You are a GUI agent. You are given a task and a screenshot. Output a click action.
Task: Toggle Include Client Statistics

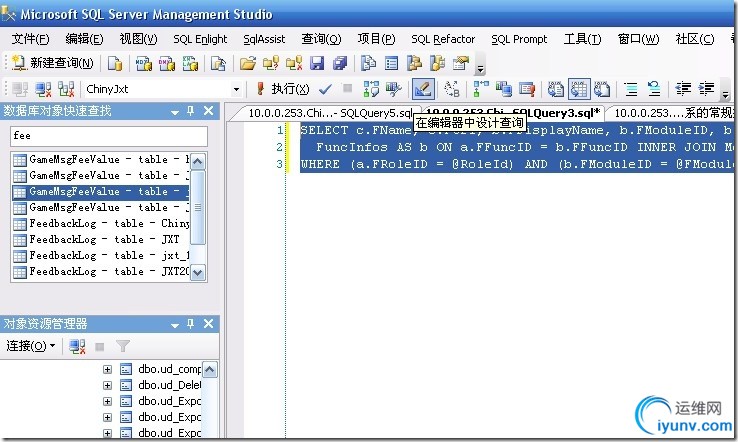[x=504, y=89]
